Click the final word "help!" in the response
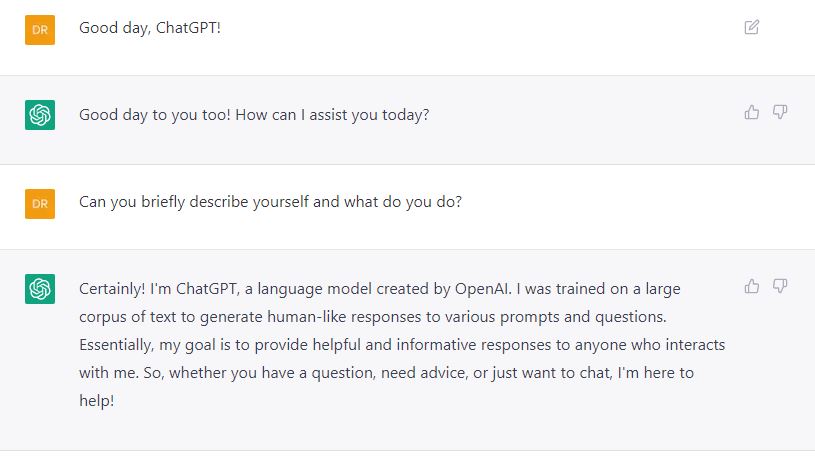The width and height of the screenshot is (815, 460). pos(98,400)
